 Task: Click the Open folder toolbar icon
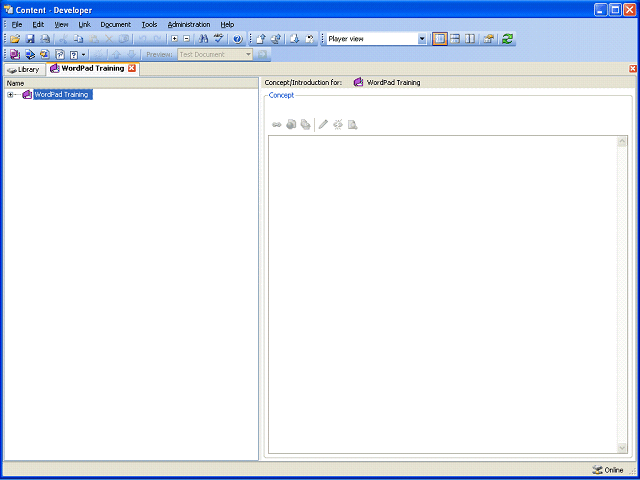point(15,39)
